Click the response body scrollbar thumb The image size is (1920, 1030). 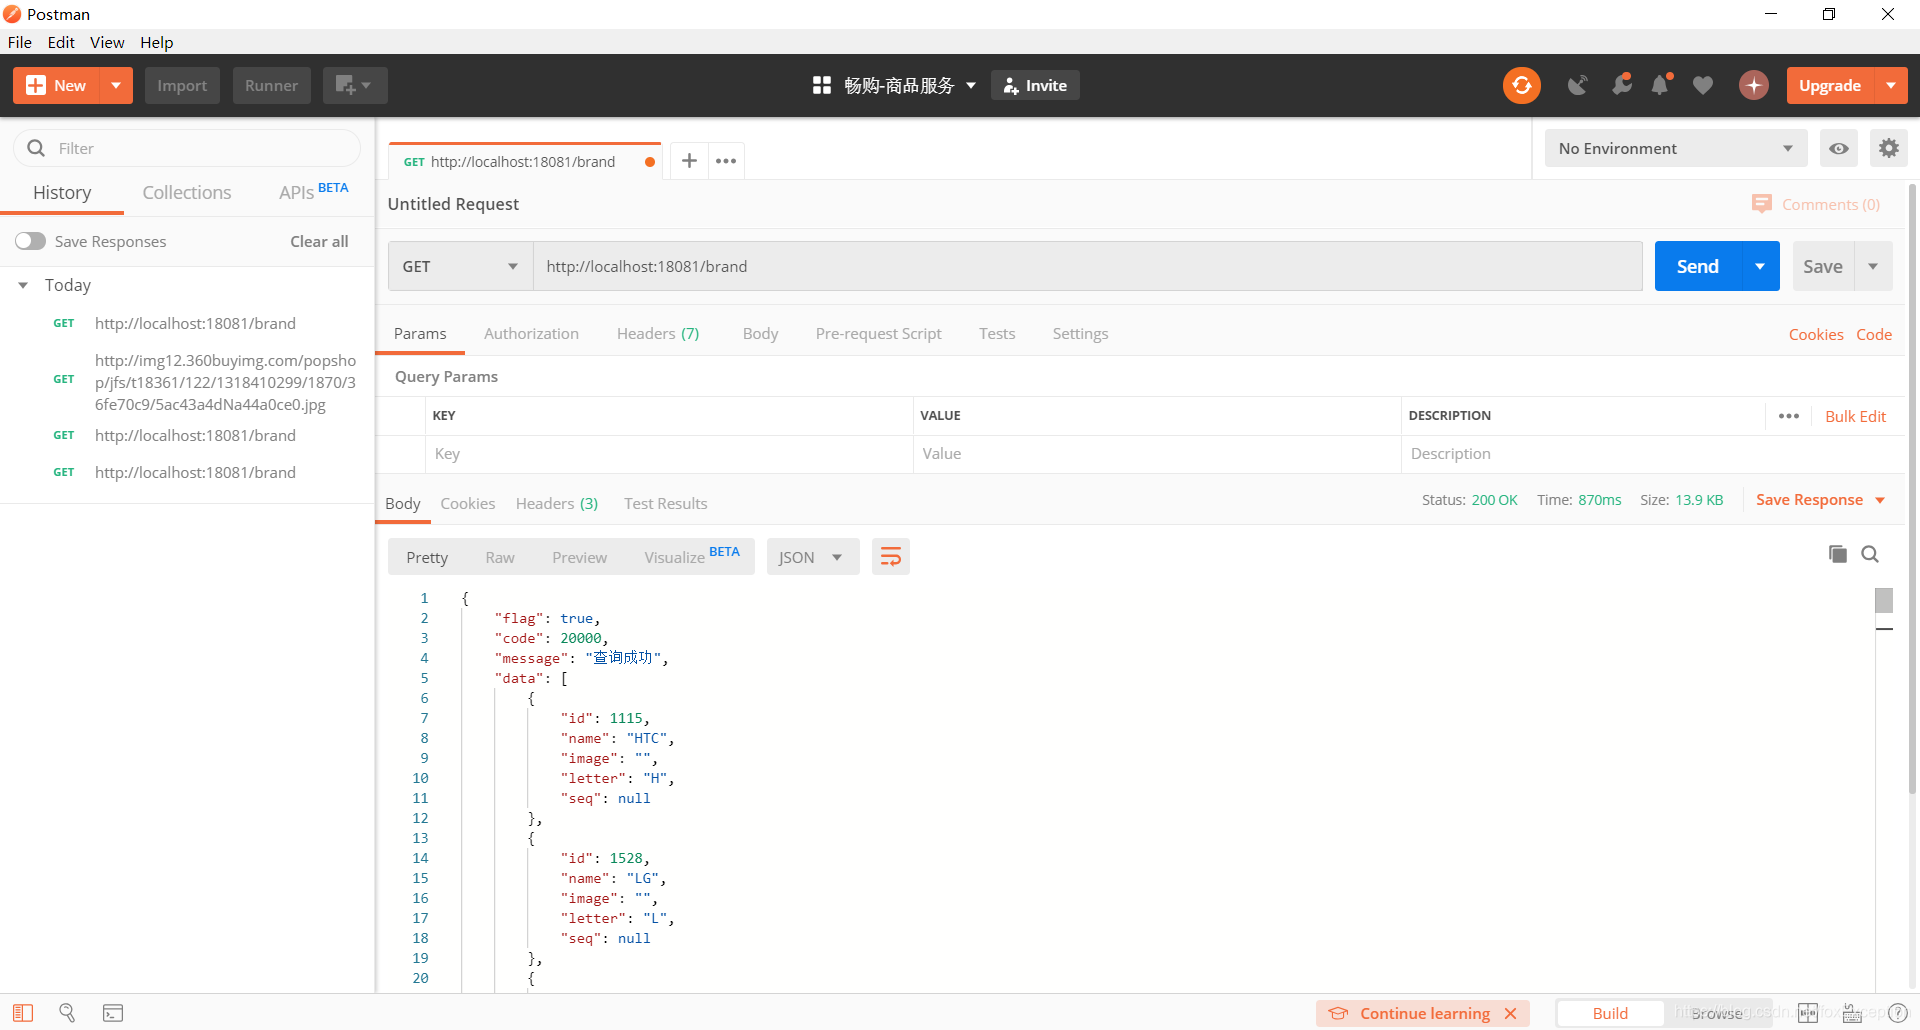click(1884, 600)
